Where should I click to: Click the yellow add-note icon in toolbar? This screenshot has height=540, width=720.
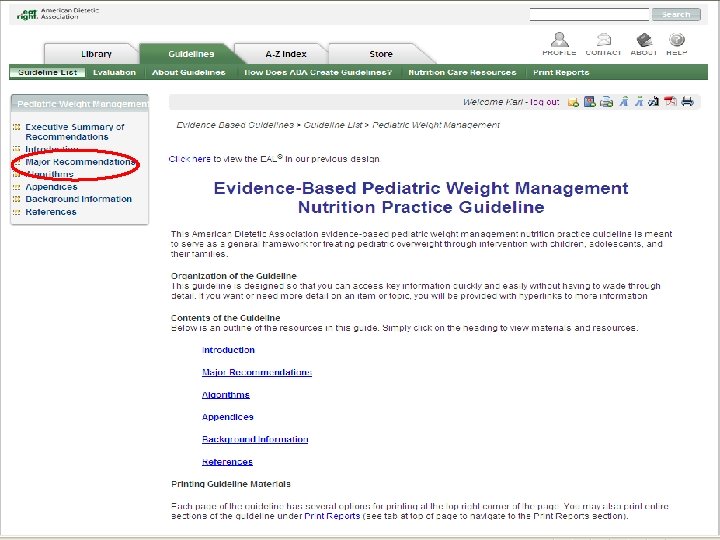573,102
